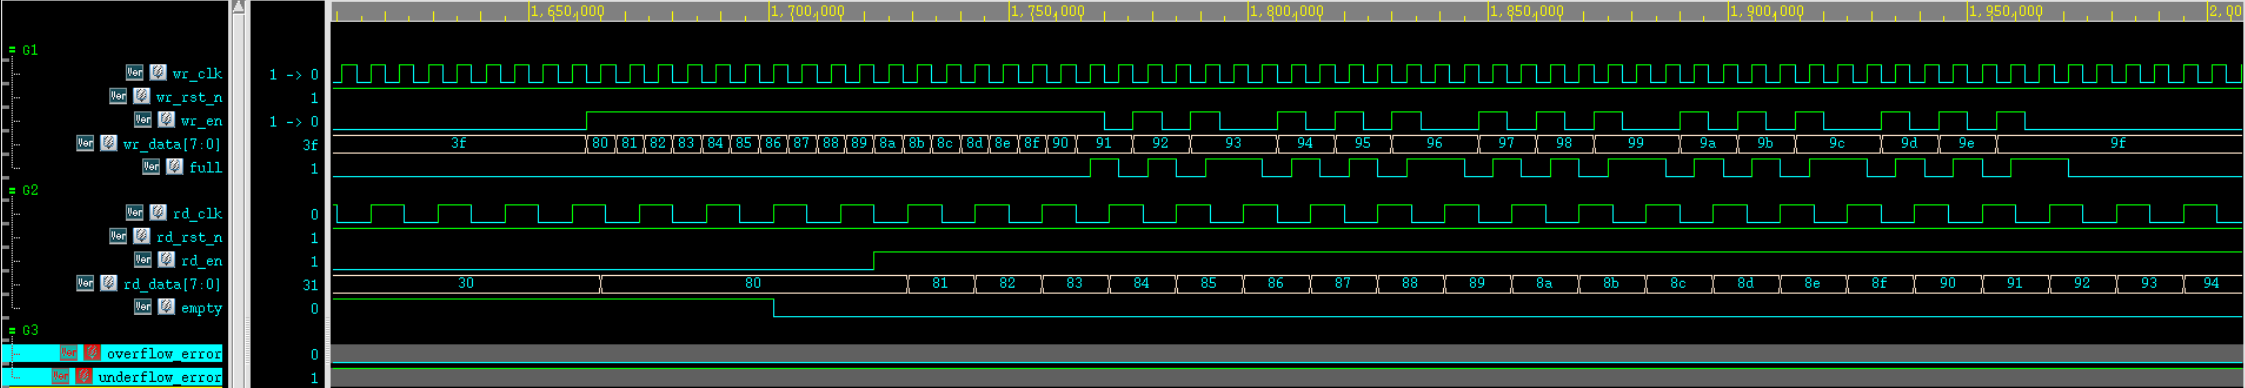
Task: Click the rd_data value segment '8a' in waveform
Action: 1544,283
